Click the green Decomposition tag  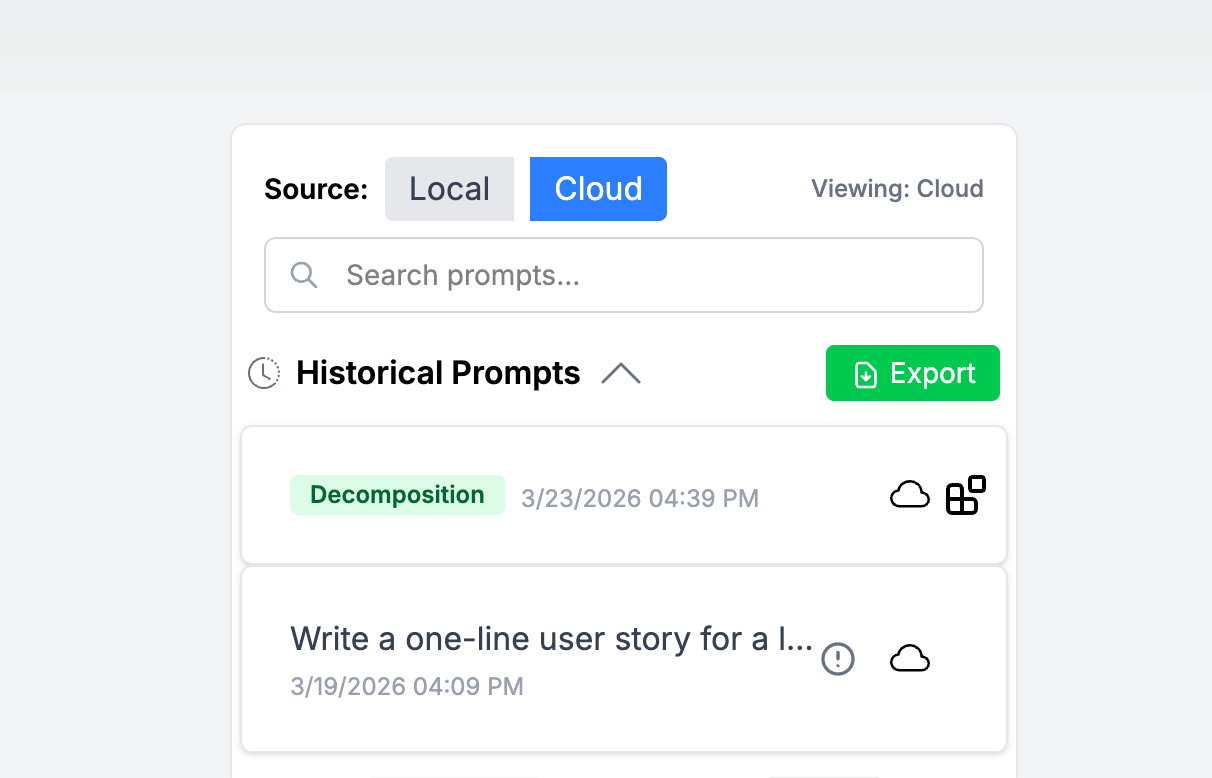[x=397, y=495]
